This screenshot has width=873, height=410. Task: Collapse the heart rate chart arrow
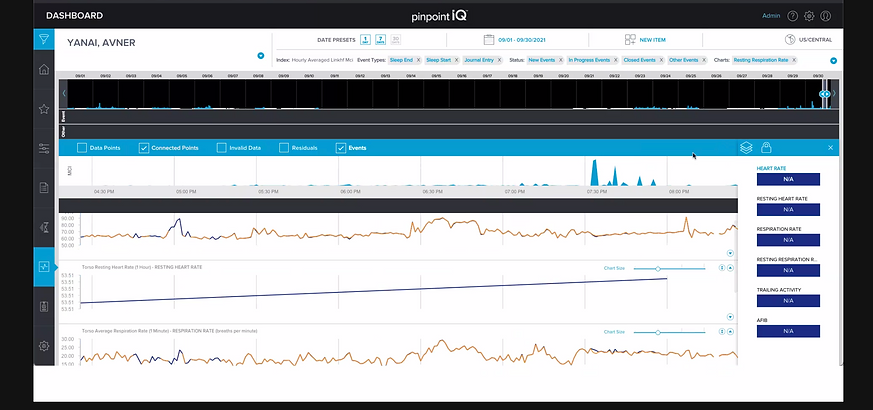(730, 253)
